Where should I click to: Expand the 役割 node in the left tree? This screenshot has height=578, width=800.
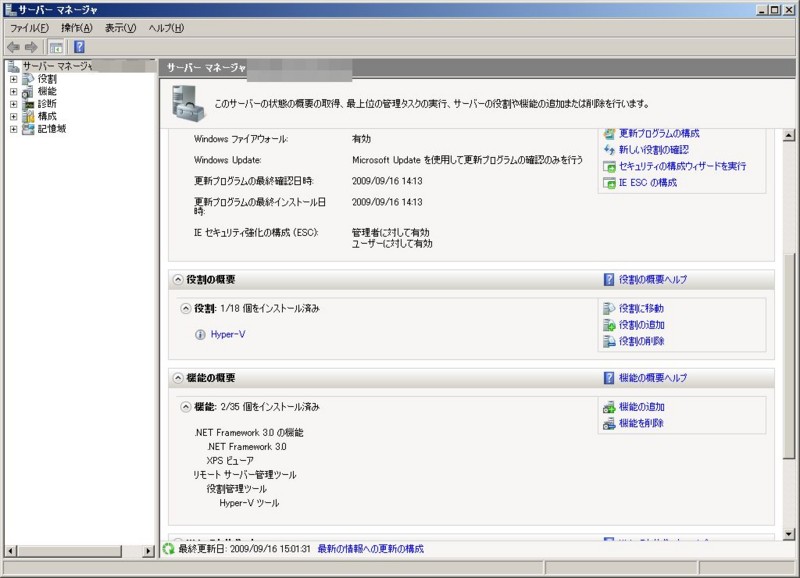pyautogui.click(x=14, y=80)
